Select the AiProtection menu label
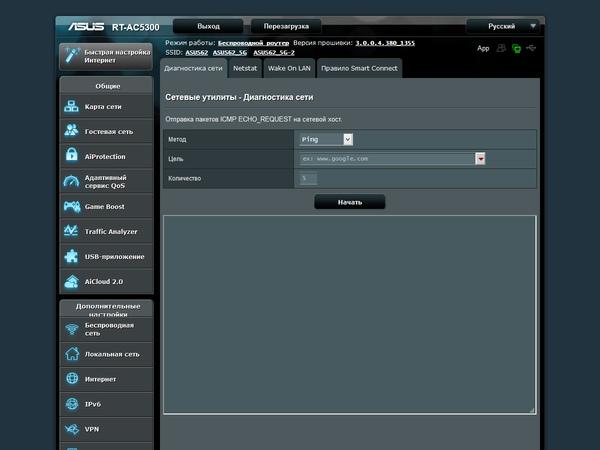The width and height of the screenshot is (600, 450). [x=105, y=157]
